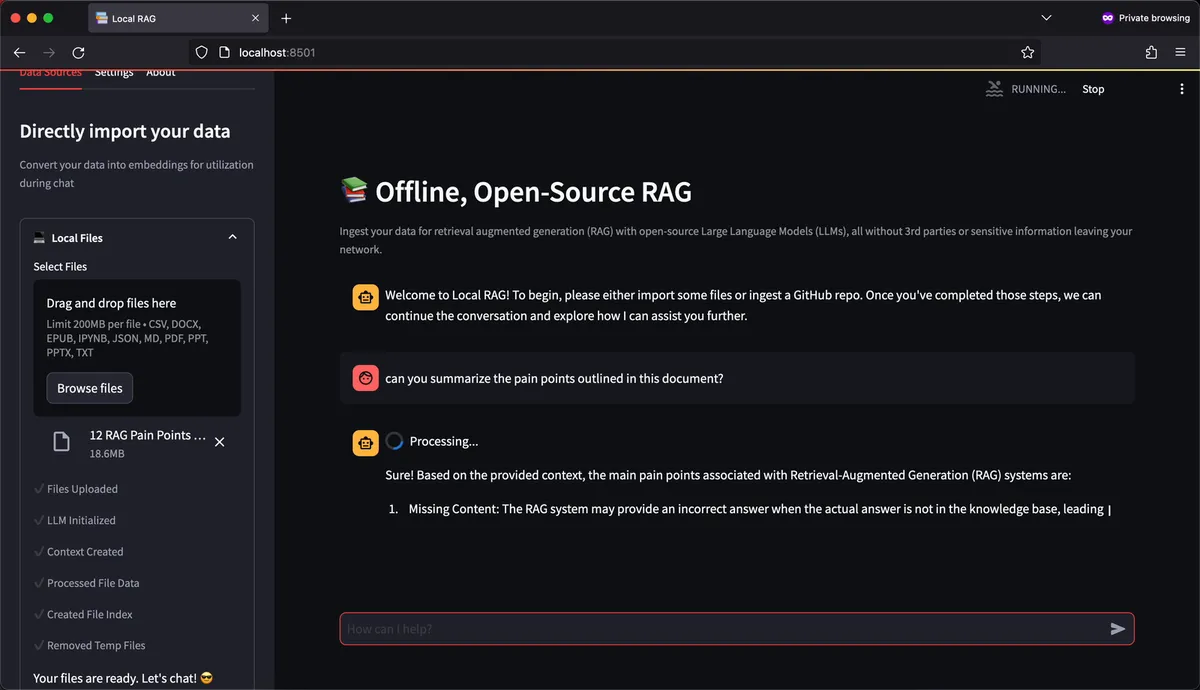This screenshot has height=690, width=1200.
Task: Open Streamlit's three-dot main menu
Action: (x=1181, y=89)
